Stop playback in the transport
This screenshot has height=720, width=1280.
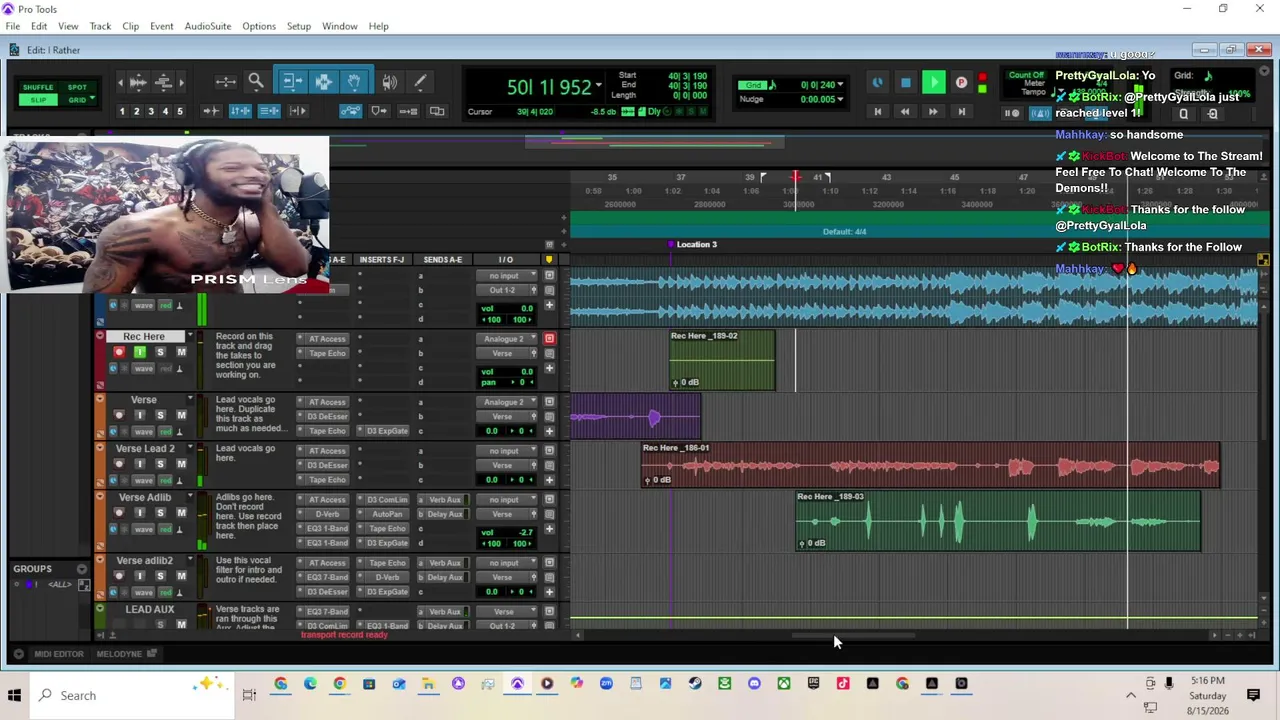[x=905, y=83]
